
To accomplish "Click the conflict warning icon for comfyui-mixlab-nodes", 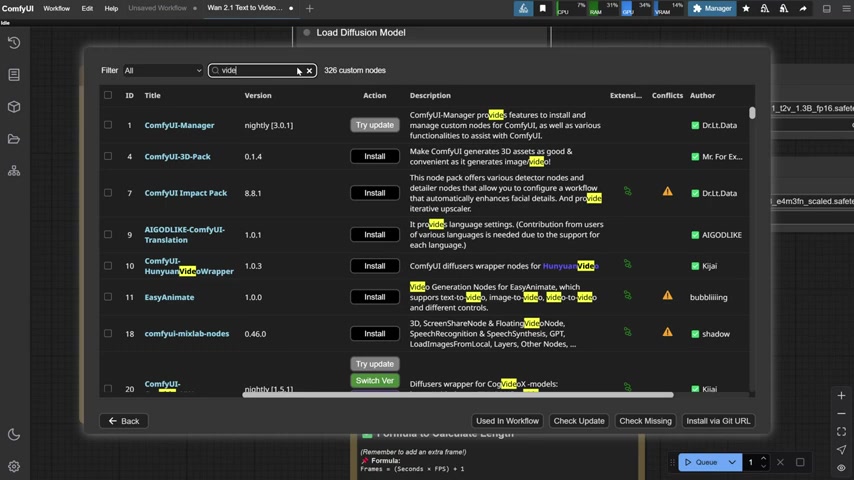I will (x=667, y=332).
